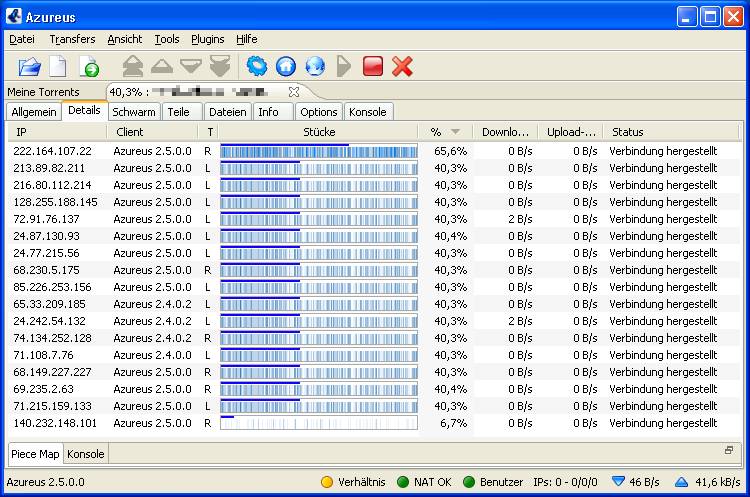Image resolution: width=750 pixels, height=497 pixels.
Task: Click the blank document toolbar icon
Action: point(58,66)
